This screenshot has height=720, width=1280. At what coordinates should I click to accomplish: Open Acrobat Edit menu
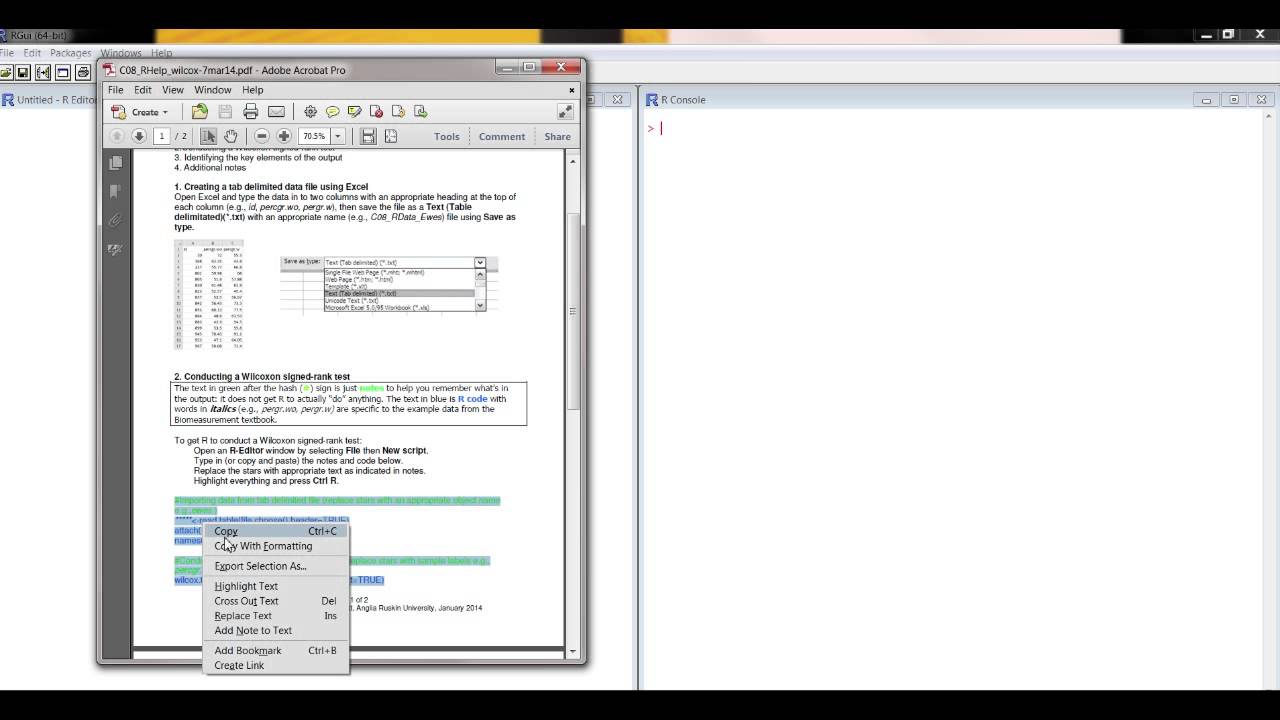[x=143, y=90]
